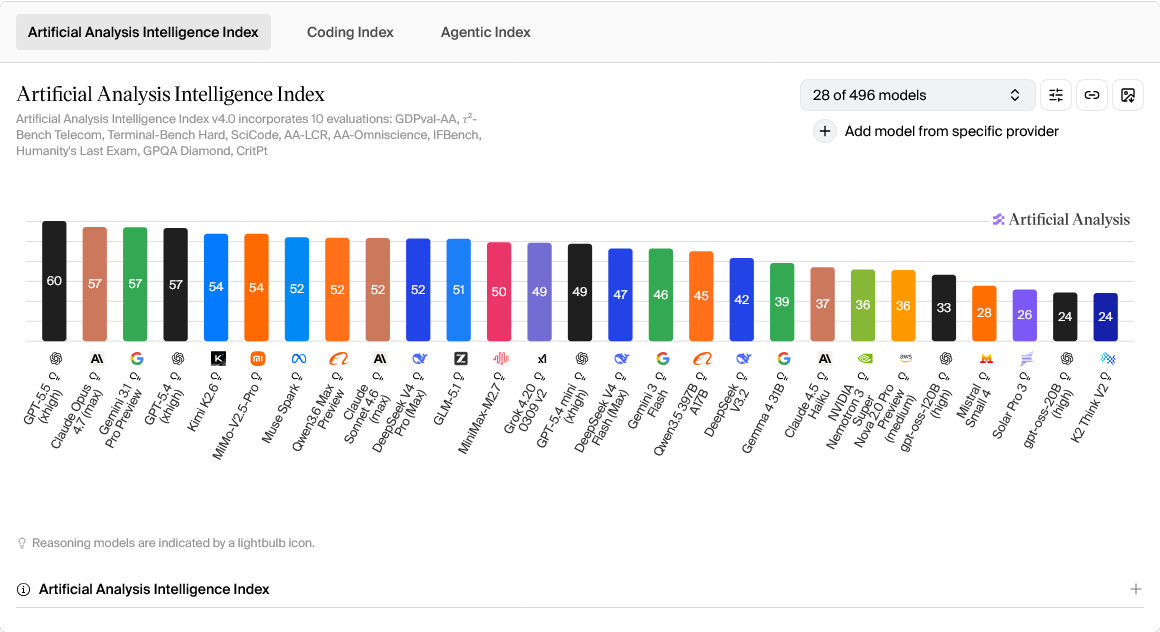Select the purple Grok 4.20 bar scoring 49
The width and height of the screenshot is (1160, 632).
[x=539, y=292]
